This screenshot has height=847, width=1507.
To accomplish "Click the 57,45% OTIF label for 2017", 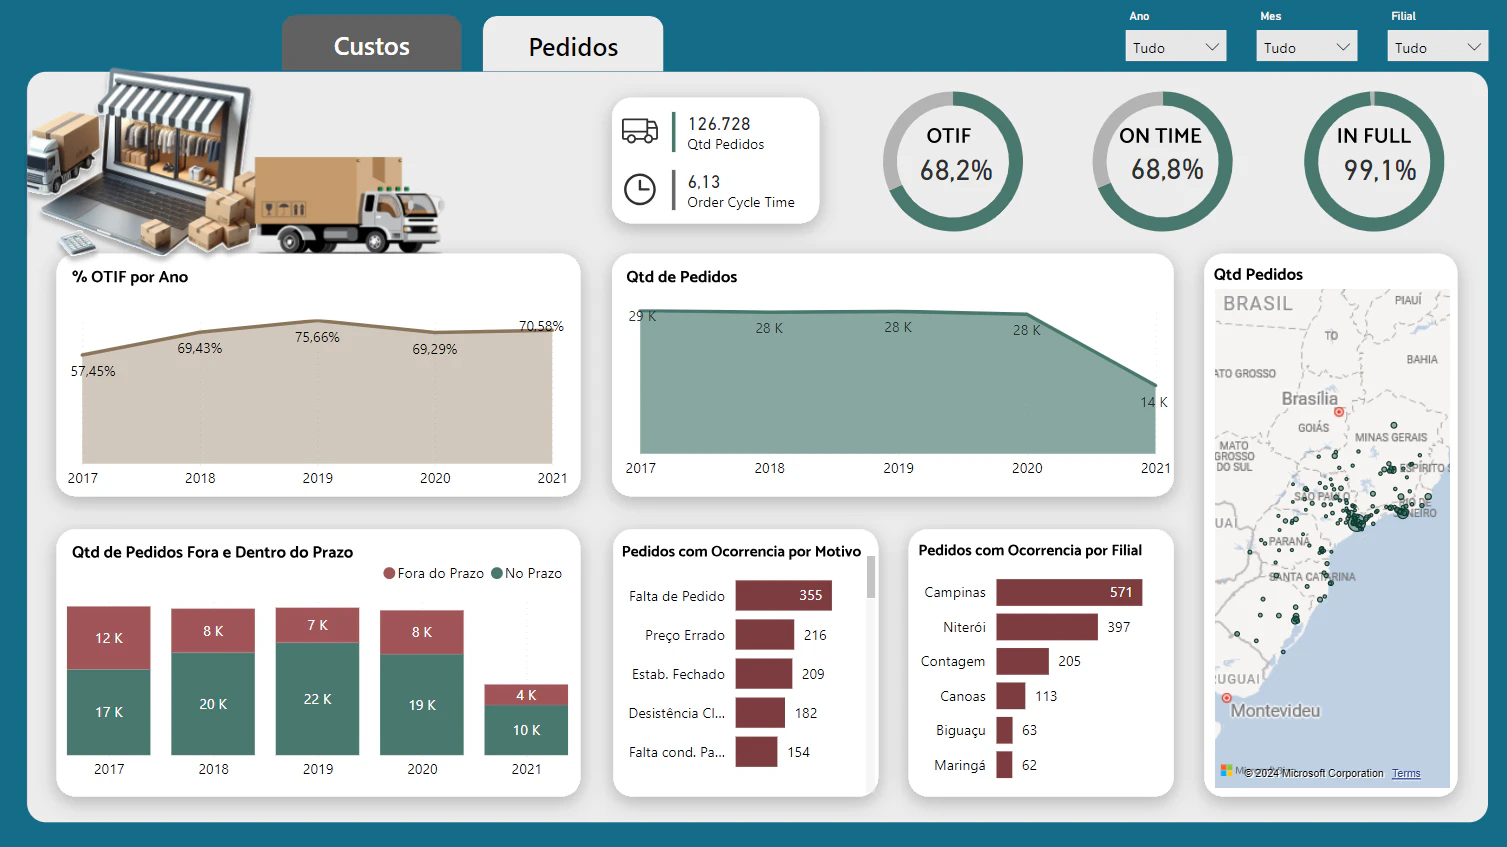I will [93, 371].
